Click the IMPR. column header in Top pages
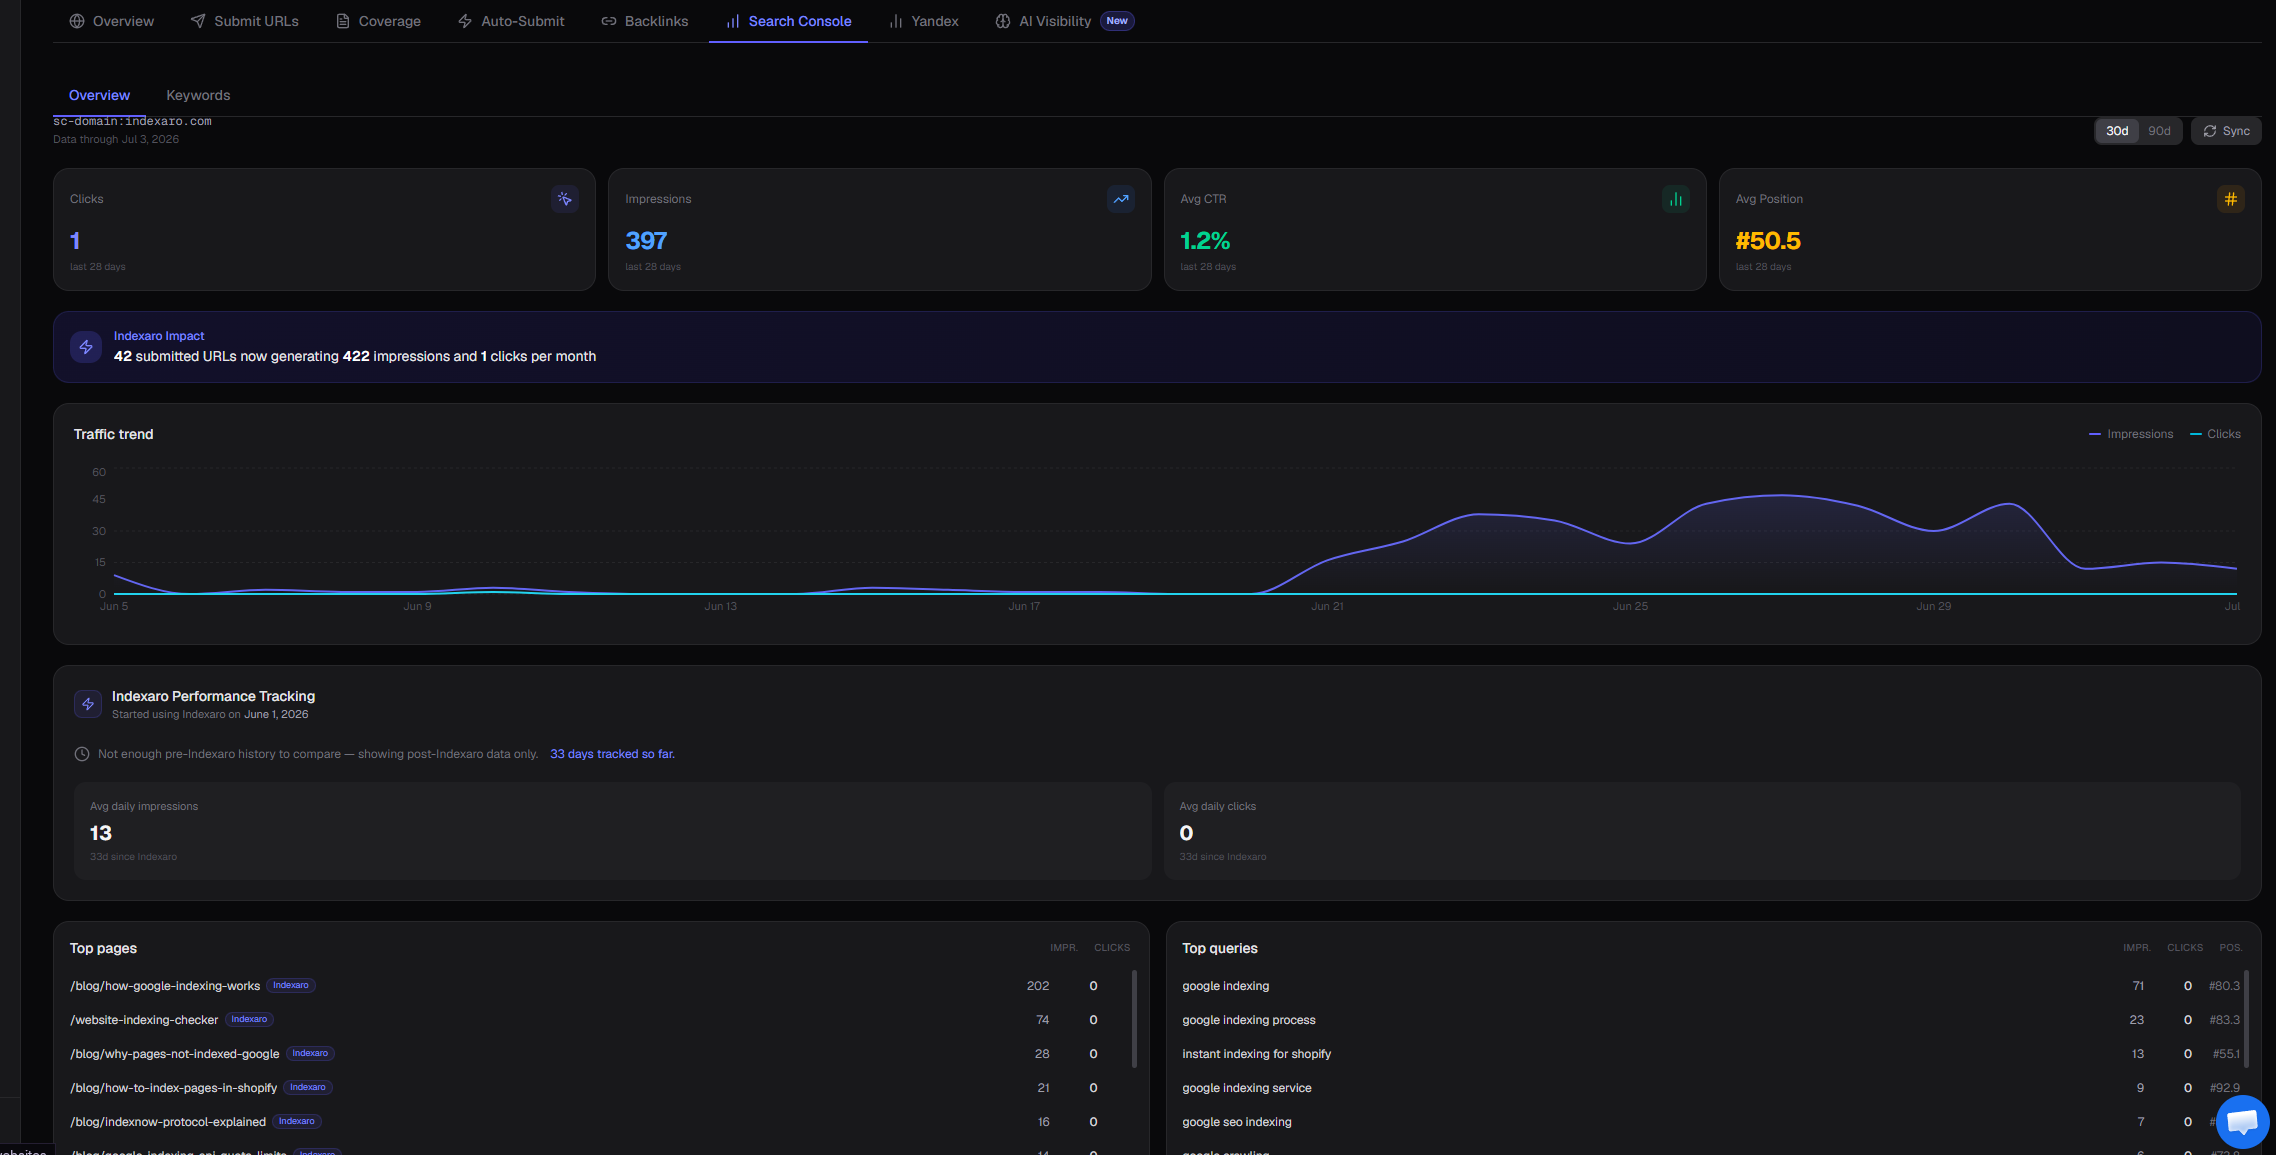 tap(1064, 948)
